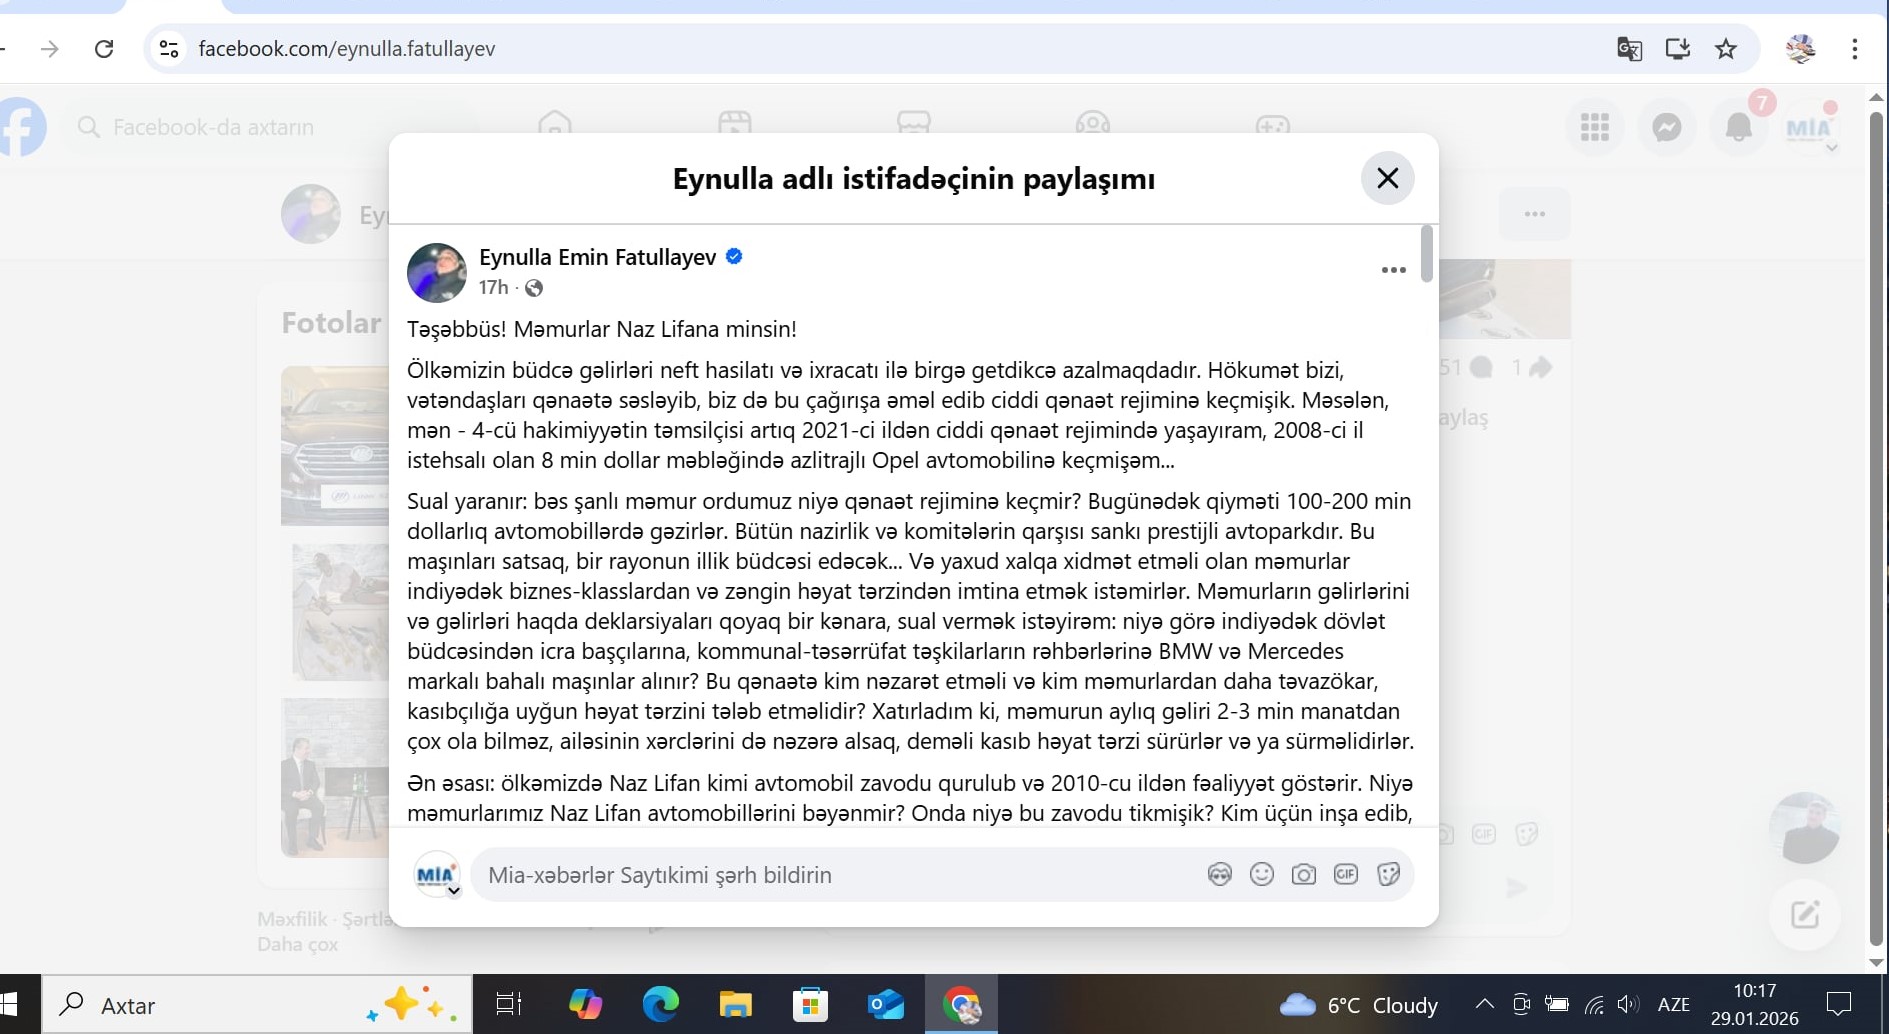Open the Facebook apps grid menu
The height and width of the screenshot is (1034, 1889).
1595,127
